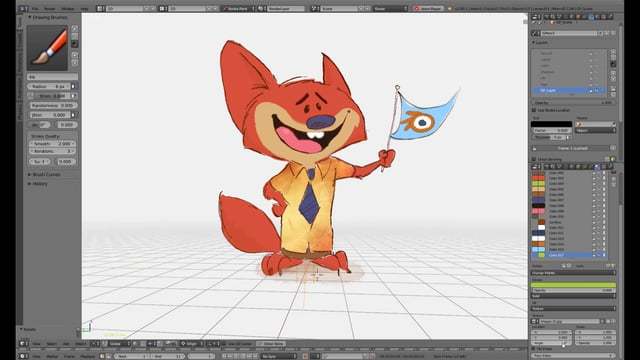
Task: Click the layer Parent object field
Action: (x=596, y=124)
